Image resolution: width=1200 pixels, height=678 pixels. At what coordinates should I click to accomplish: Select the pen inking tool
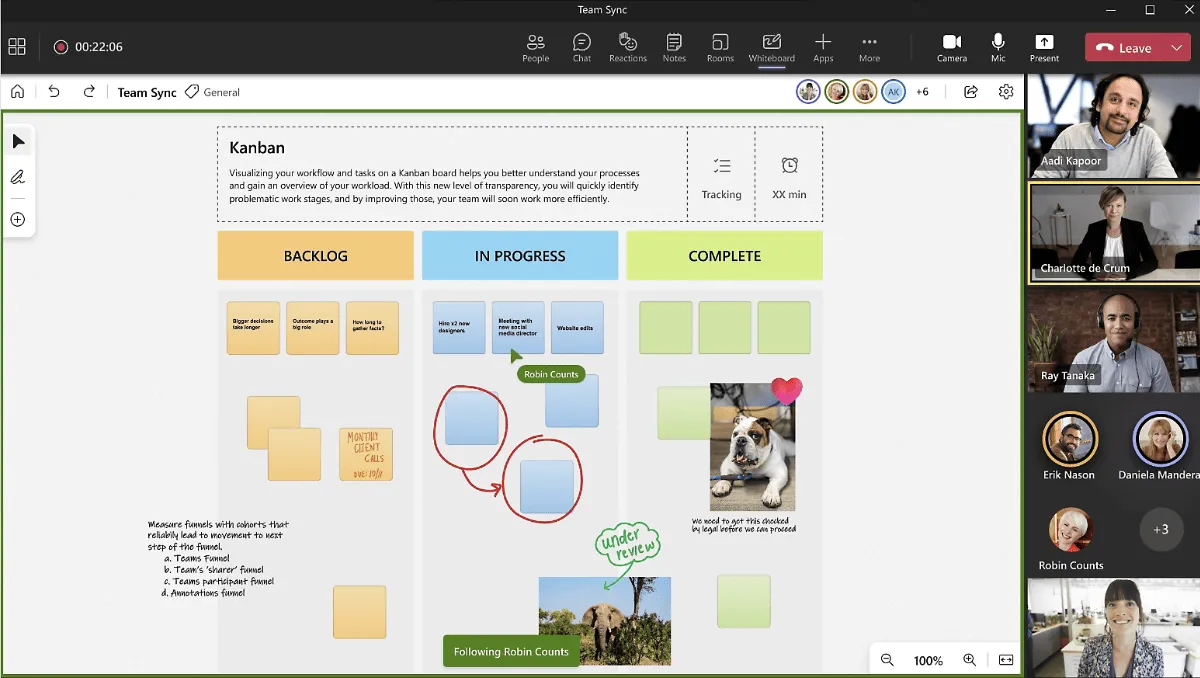click(18, 178)
